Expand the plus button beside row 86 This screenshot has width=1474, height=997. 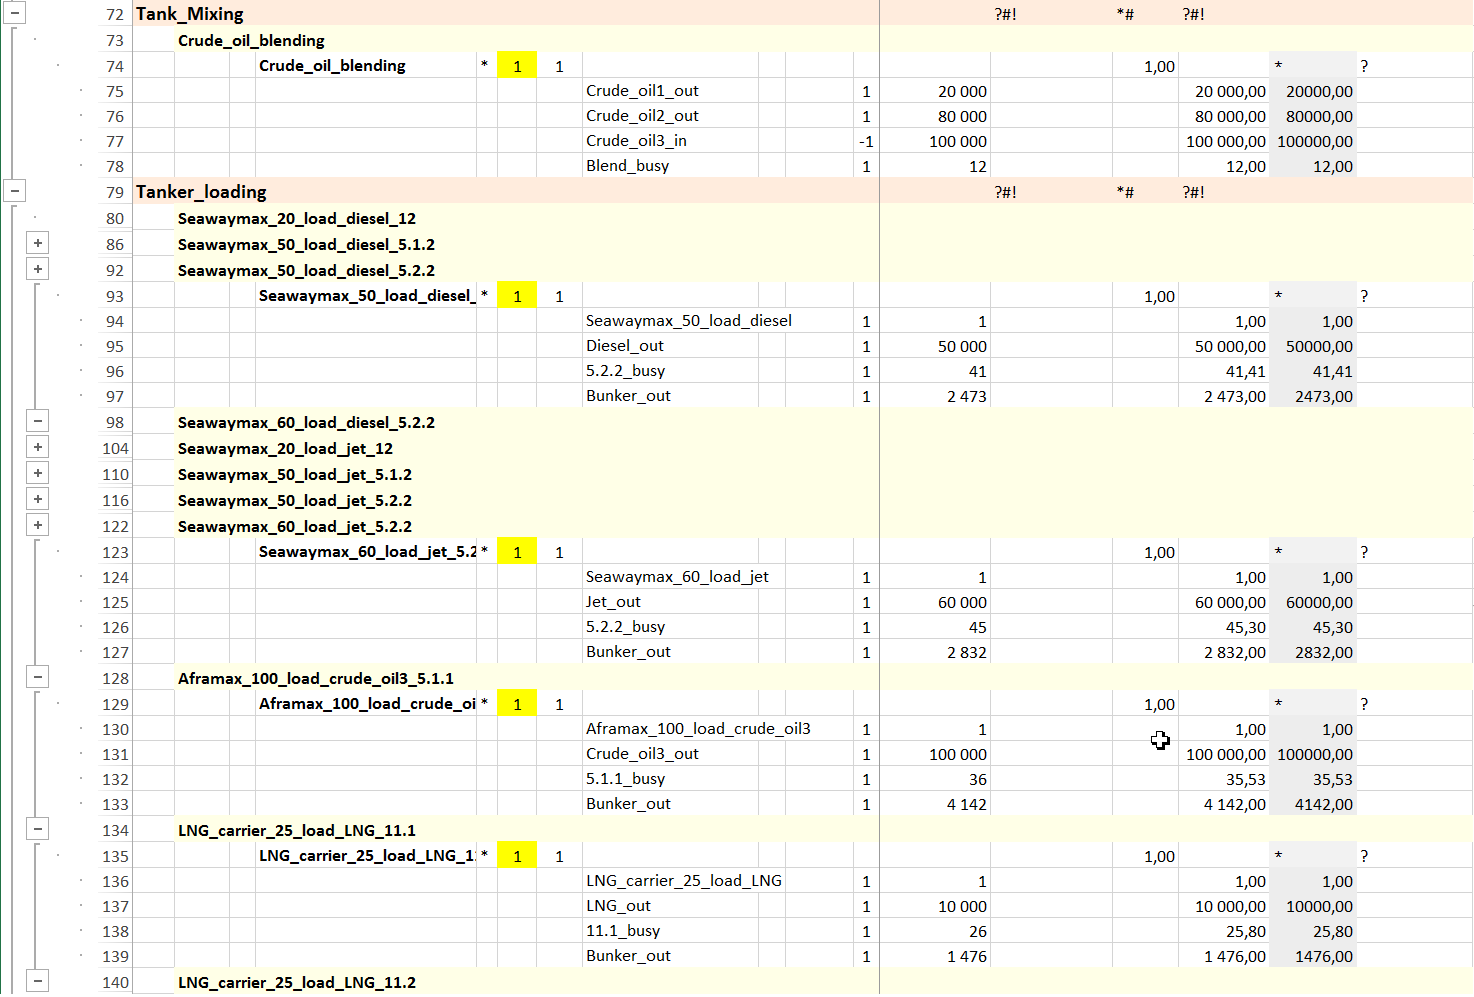[x=37, y=243]
